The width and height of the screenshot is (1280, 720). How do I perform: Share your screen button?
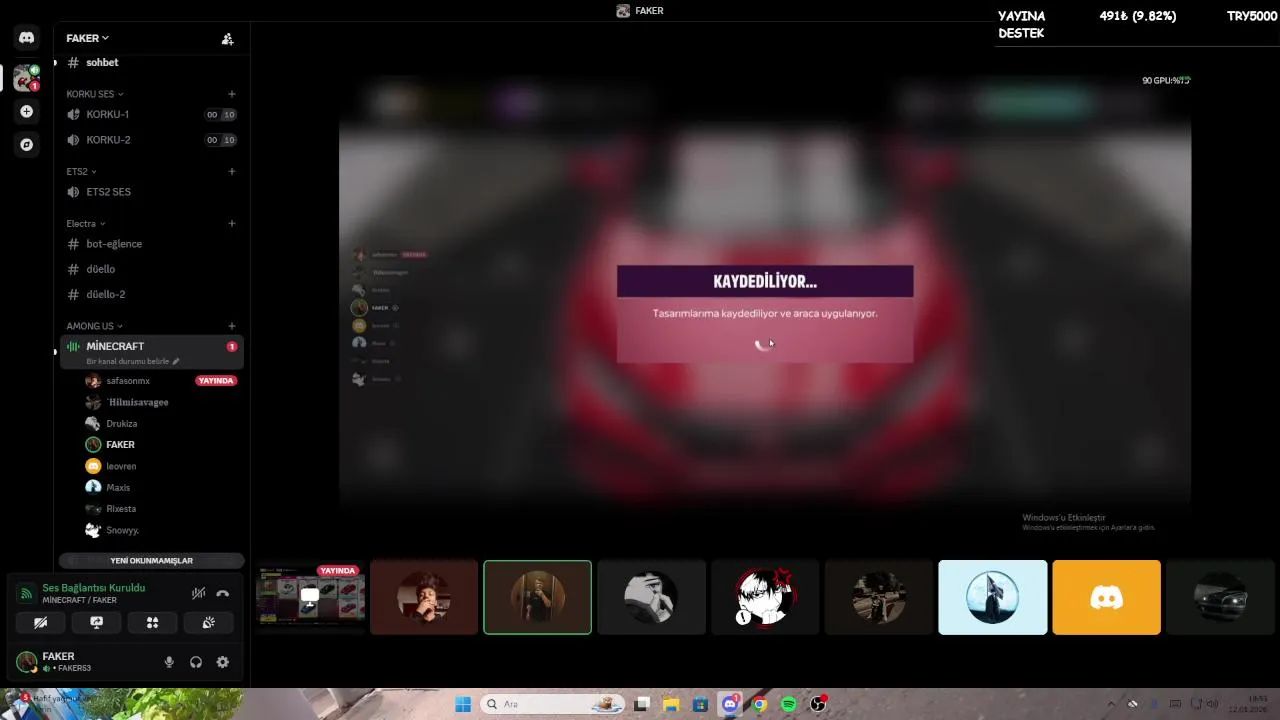(96, 622)
